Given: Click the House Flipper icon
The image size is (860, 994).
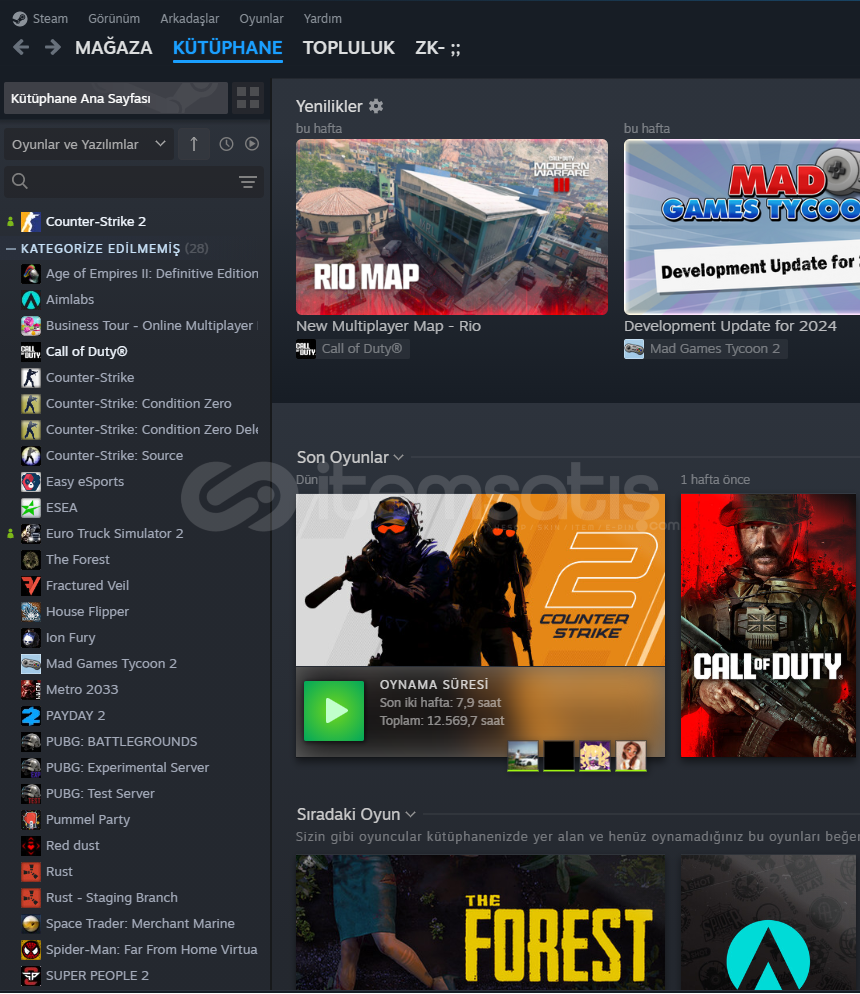Looking at the screenshot, I should [31, 612].
